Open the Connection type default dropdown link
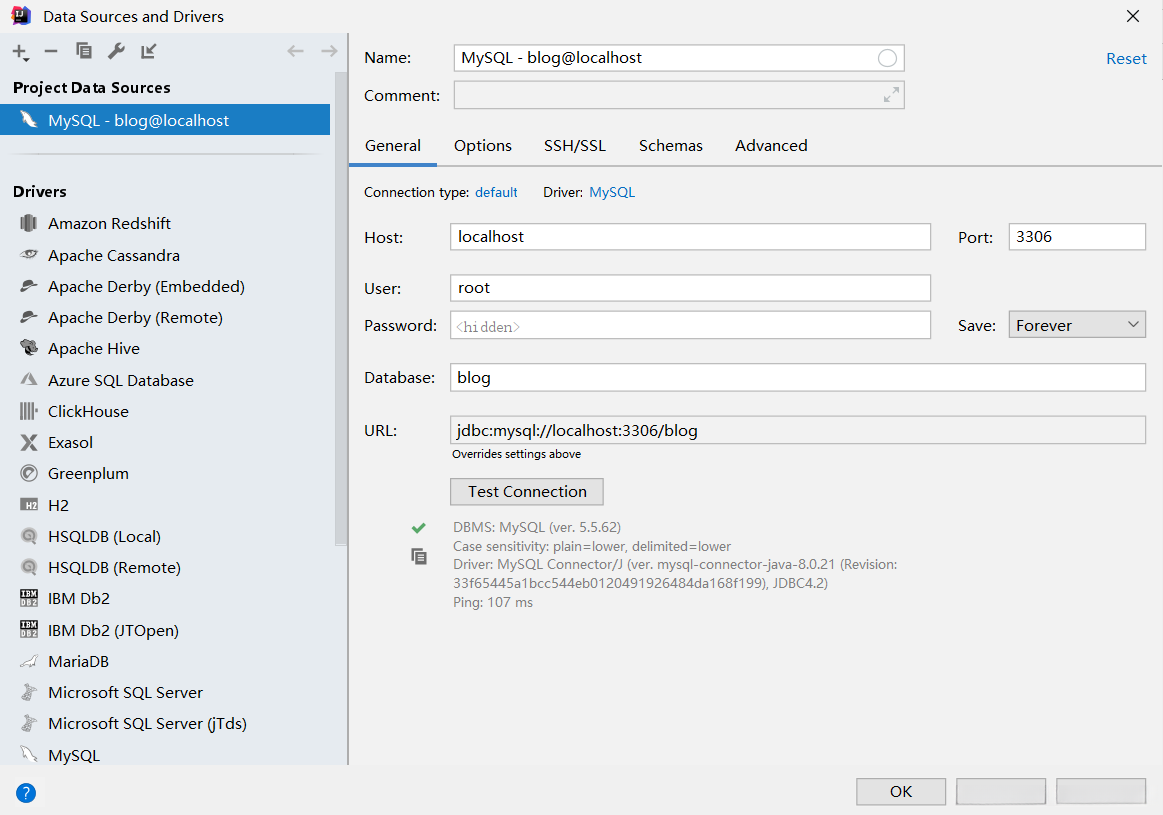 point(496,192)
